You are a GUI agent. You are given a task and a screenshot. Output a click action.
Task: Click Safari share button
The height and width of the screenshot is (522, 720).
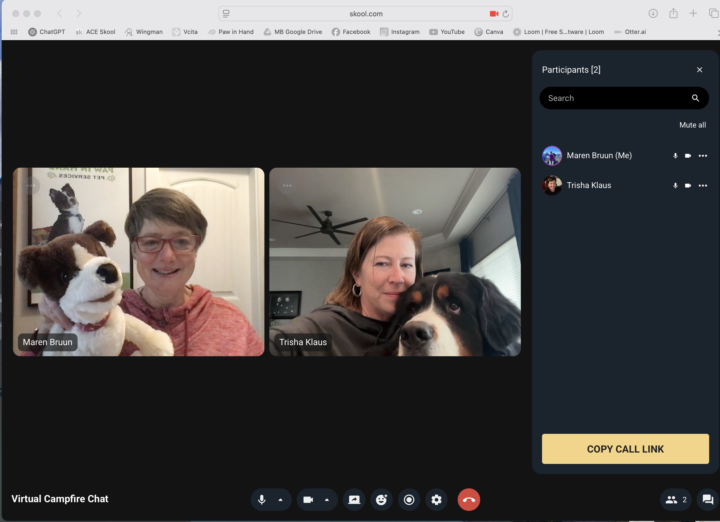click(673, 13)
